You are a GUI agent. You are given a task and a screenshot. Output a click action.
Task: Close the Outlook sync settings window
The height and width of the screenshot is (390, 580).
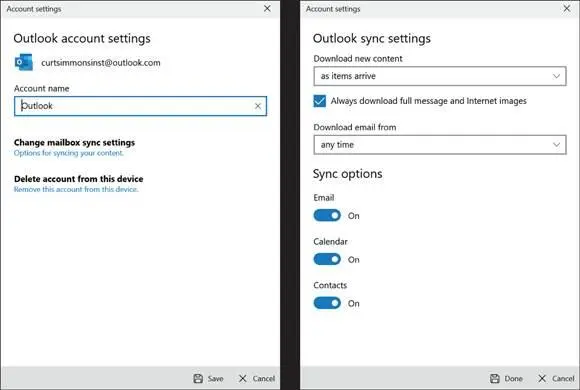coord(567,8)
